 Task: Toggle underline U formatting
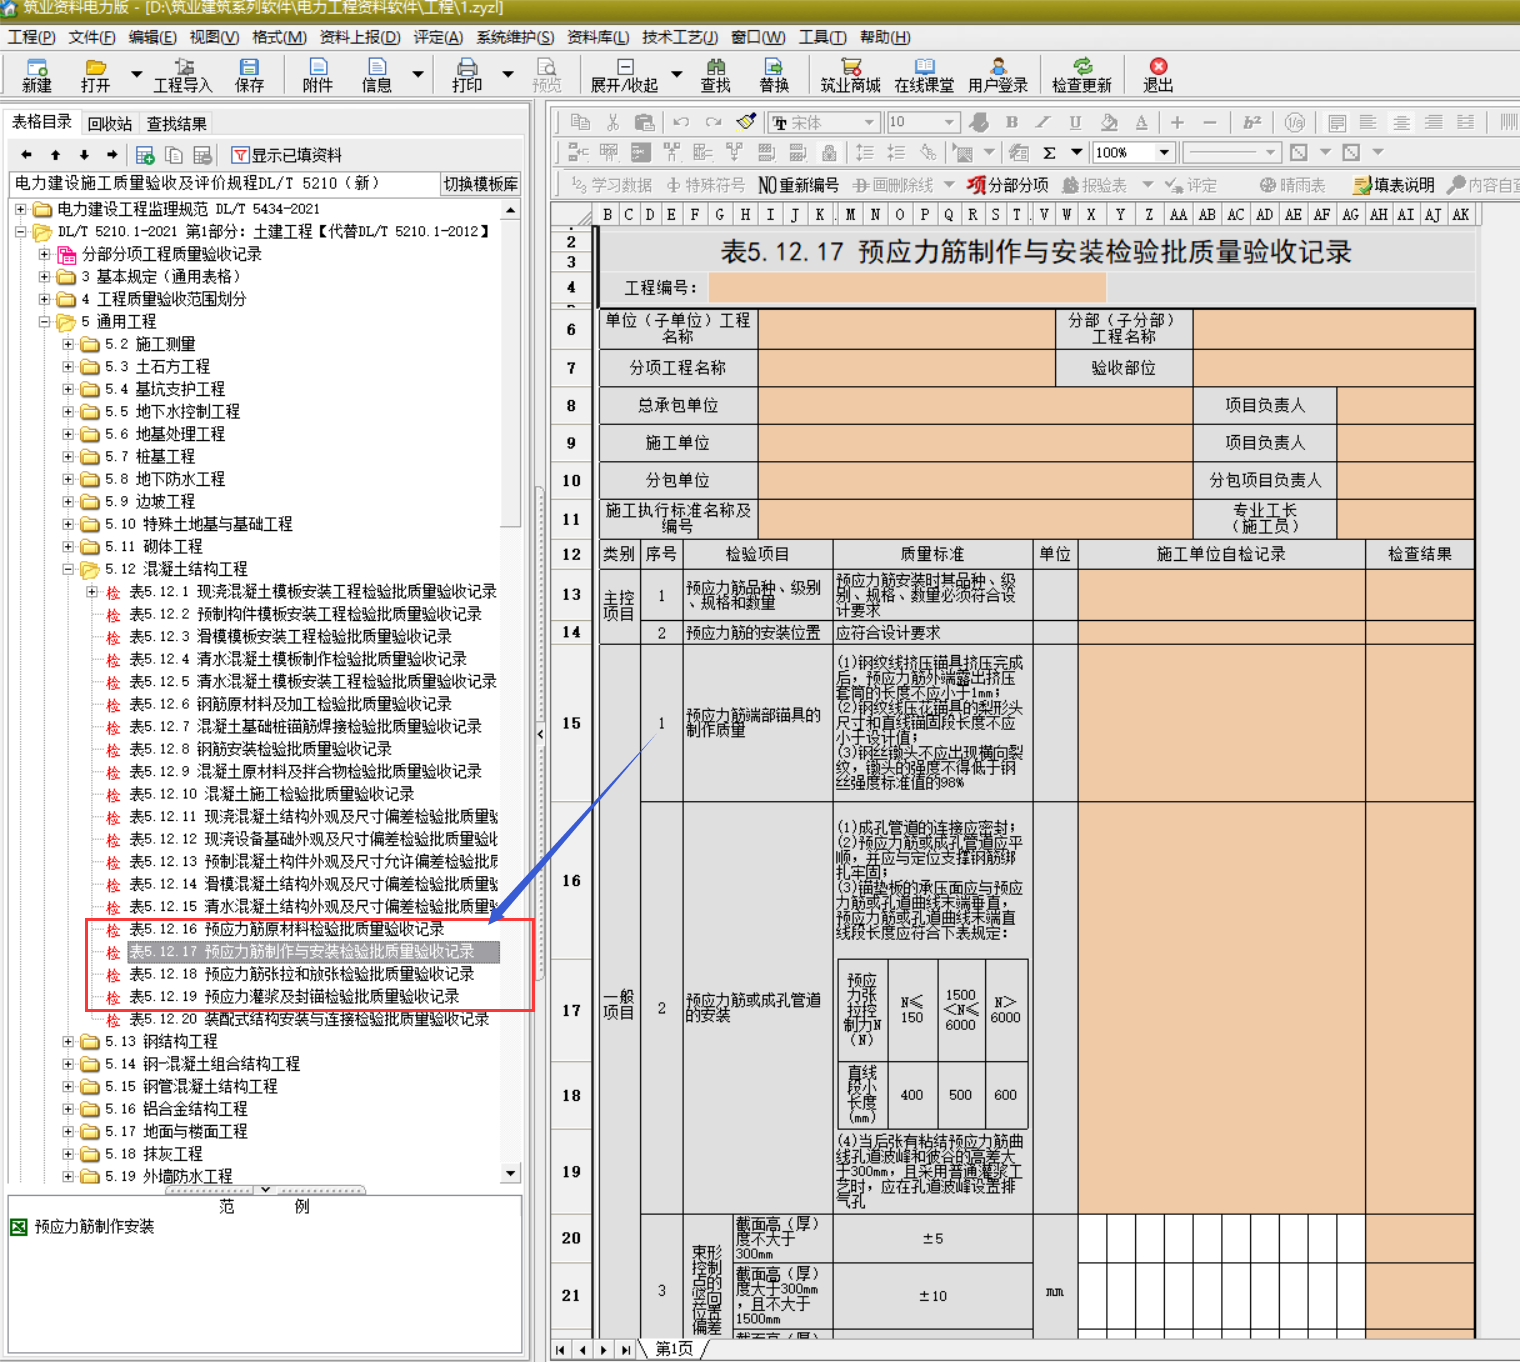1075,122
